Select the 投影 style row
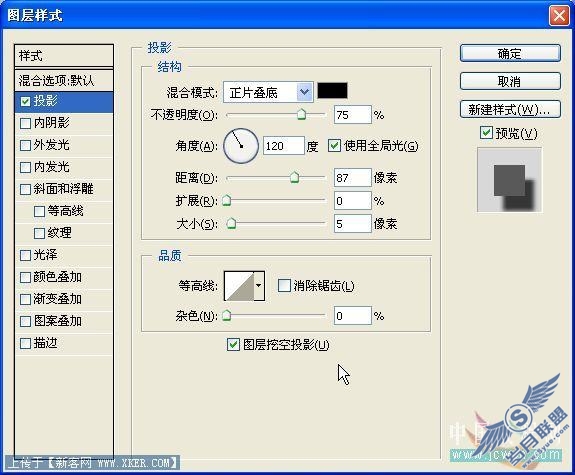The width and height of the screenshot is (575, 475). coord(64,102)
